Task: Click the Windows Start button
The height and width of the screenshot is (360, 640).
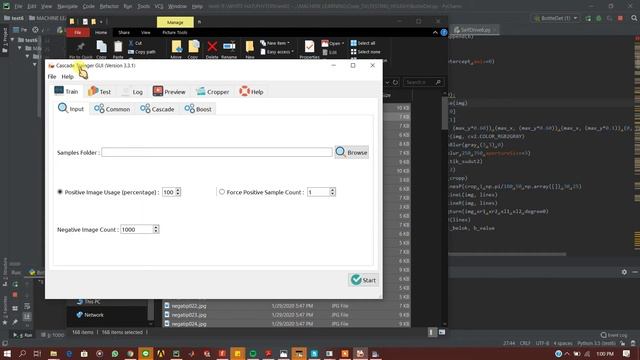Action: [x=7, y=353]
